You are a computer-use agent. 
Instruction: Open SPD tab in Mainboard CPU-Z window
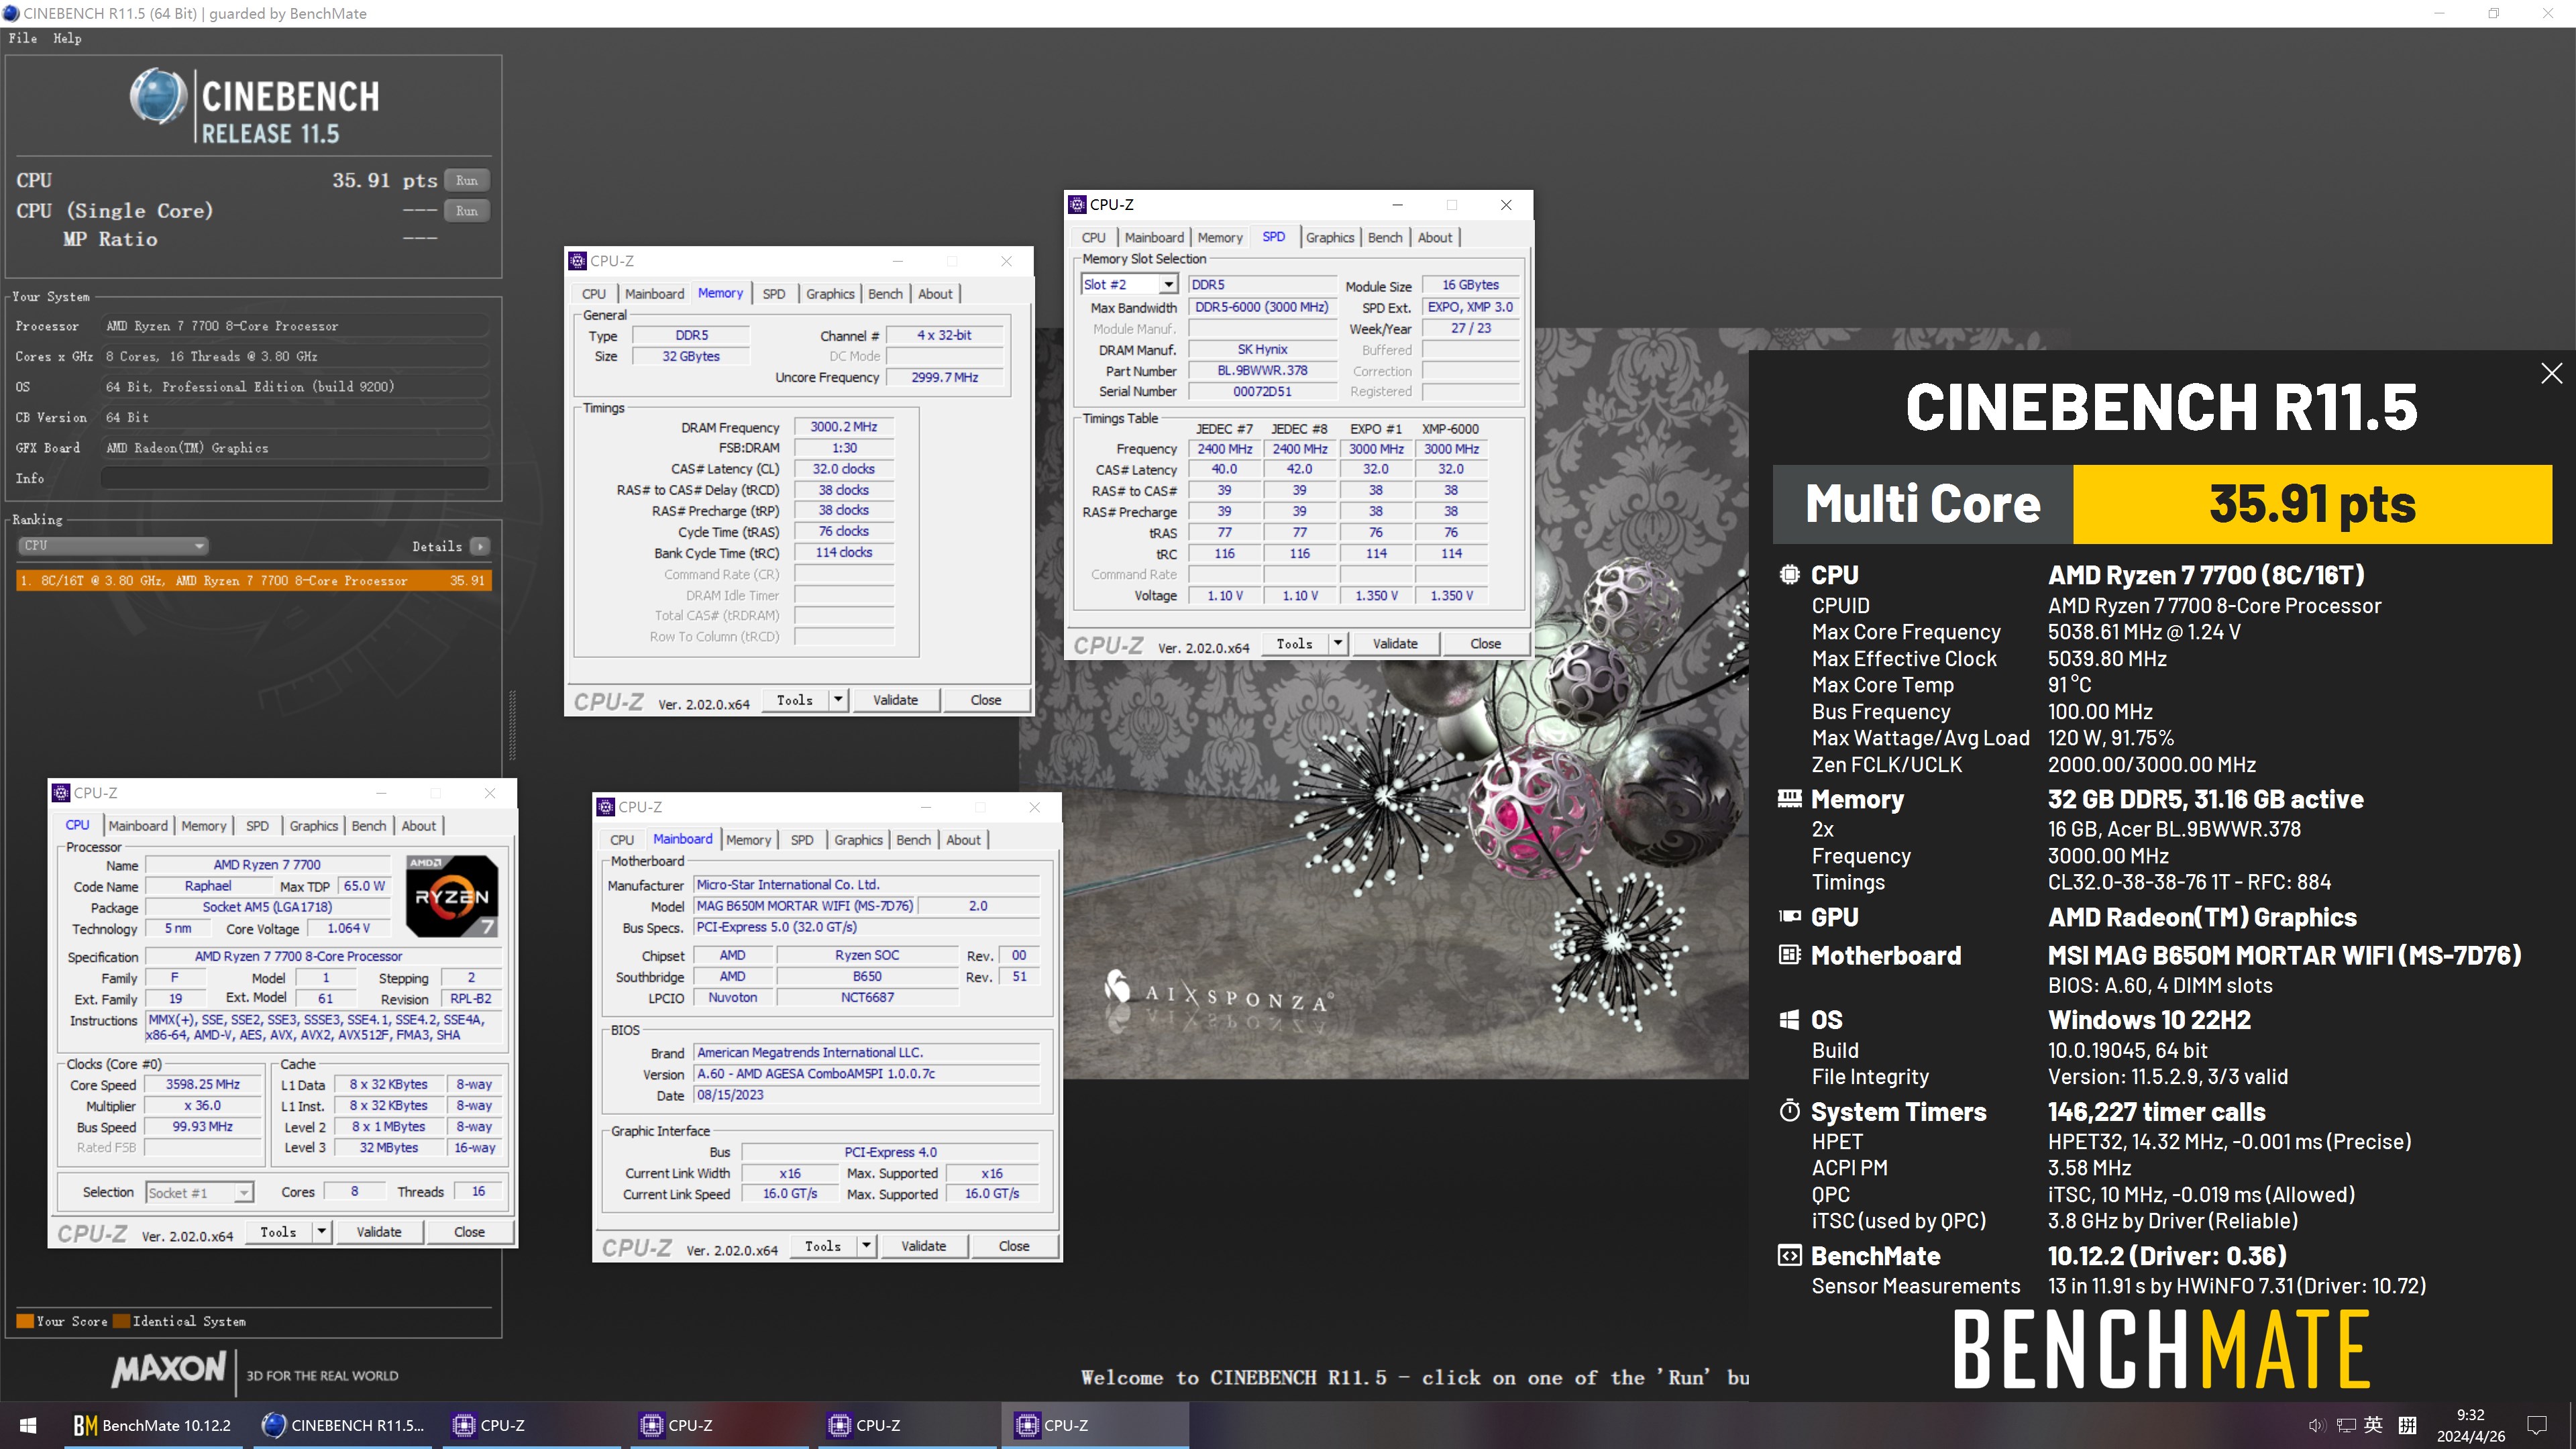[801, 840]
